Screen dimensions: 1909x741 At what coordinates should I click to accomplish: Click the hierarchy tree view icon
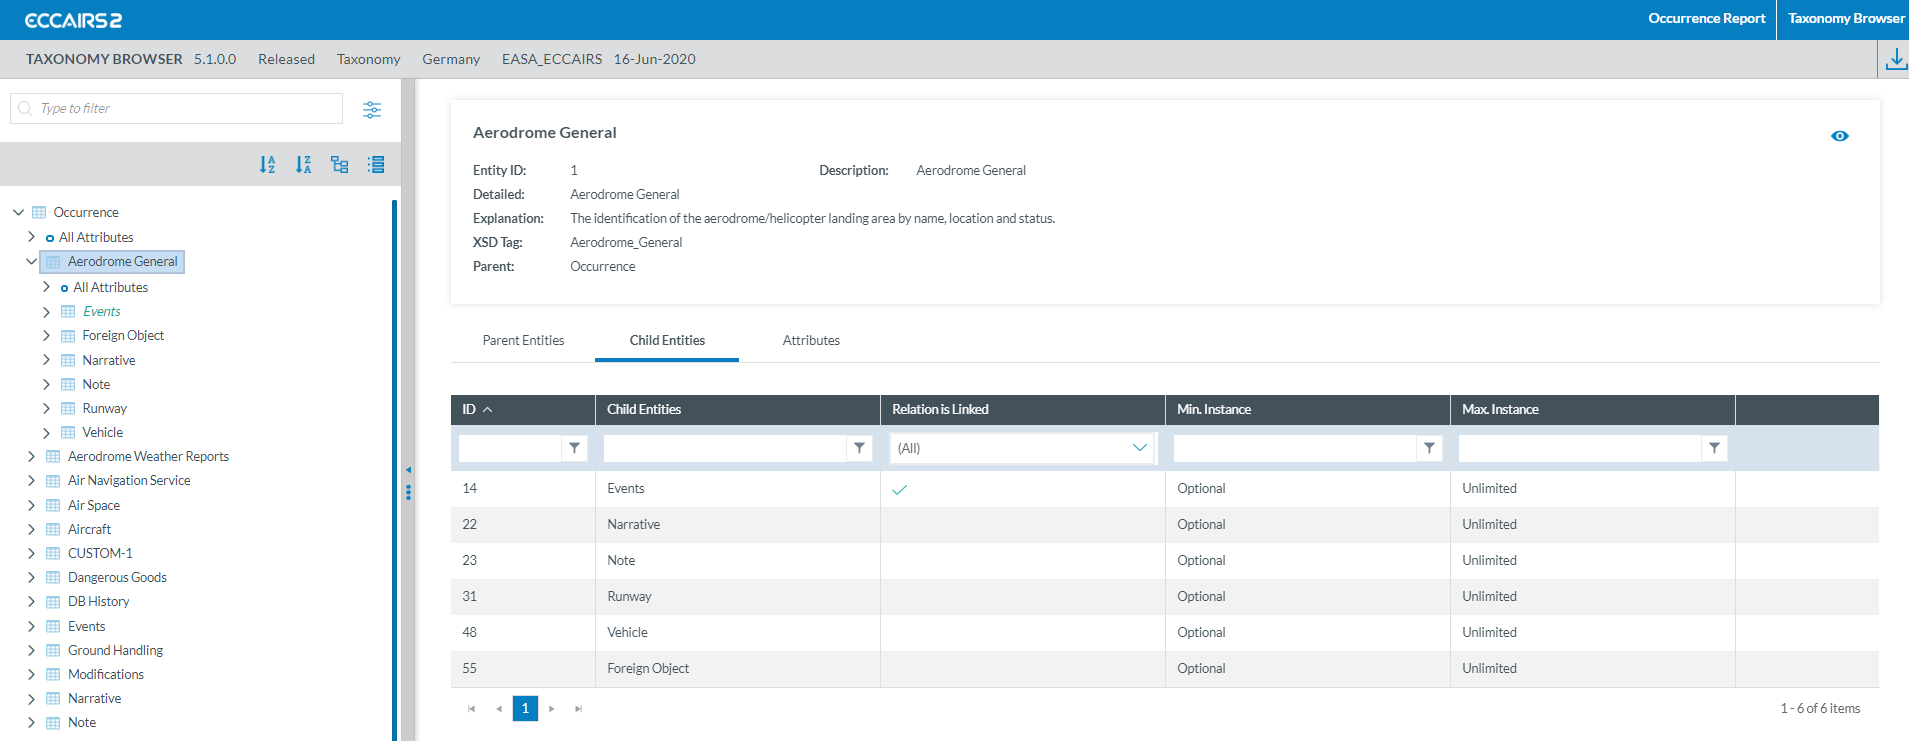tap(340, 165)
